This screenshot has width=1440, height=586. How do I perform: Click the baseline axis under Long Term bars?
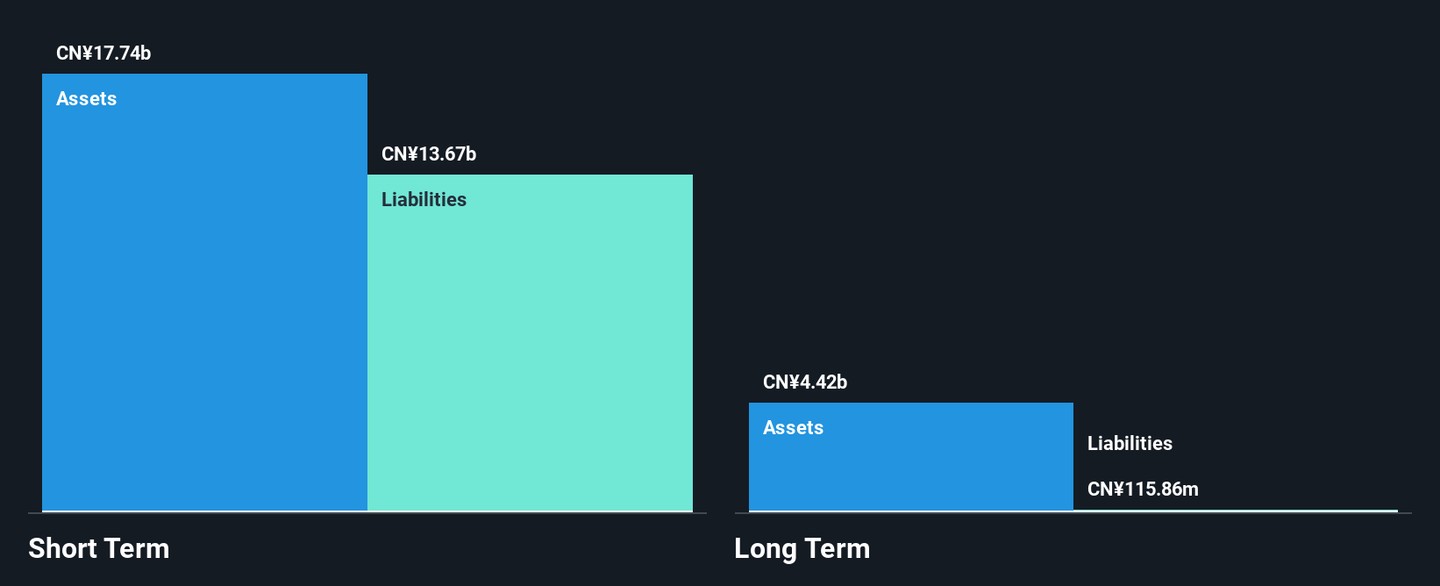coord(1072,513)
